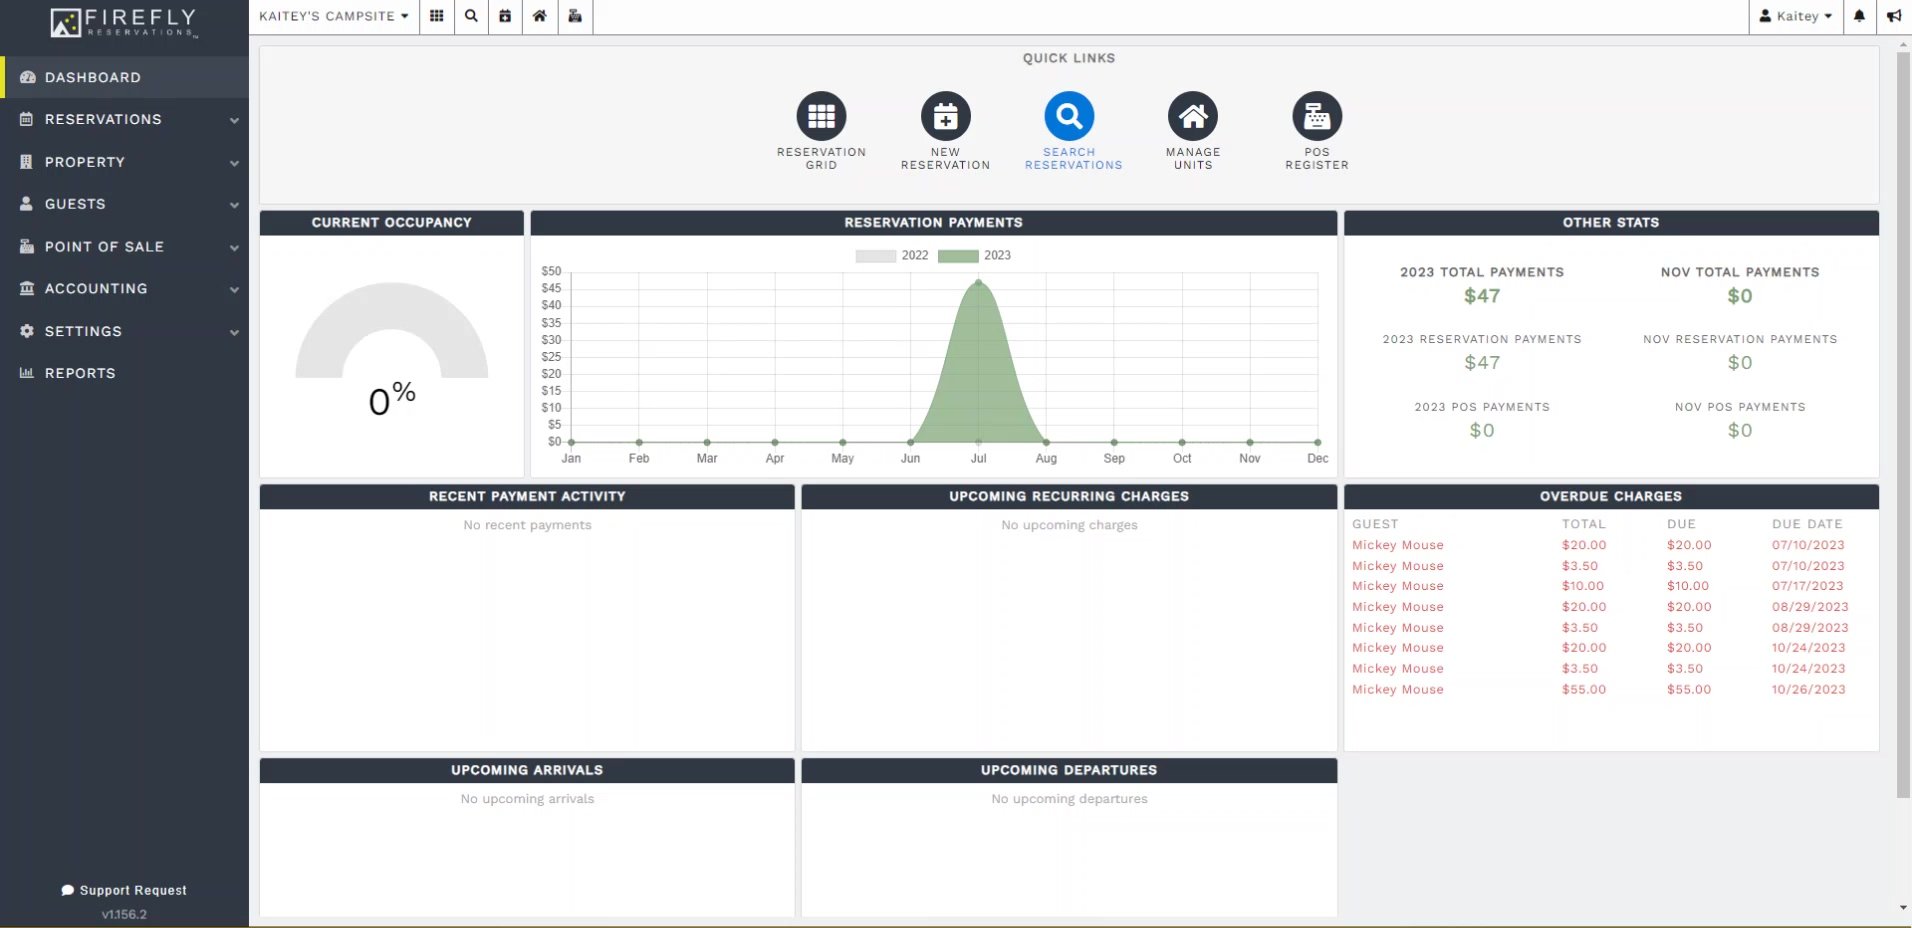This screenshot has height=928, width=1912.
Task: Open Reports from the sidebar
Action: 80,373
